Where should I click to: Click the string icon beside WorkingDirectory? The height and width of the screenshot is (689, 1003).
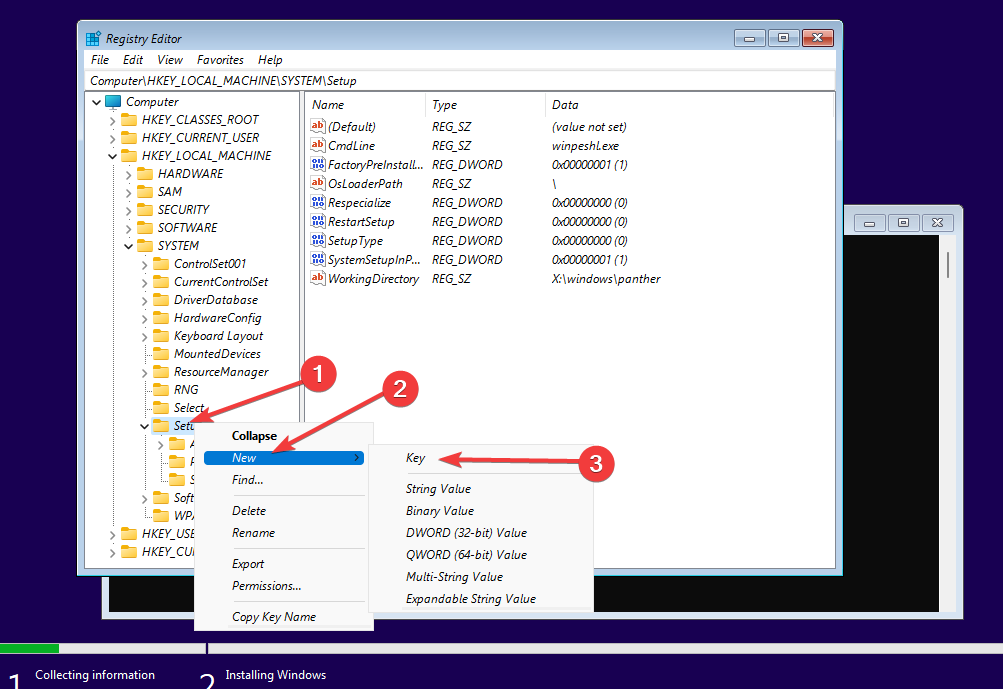(x=318, y=278)
